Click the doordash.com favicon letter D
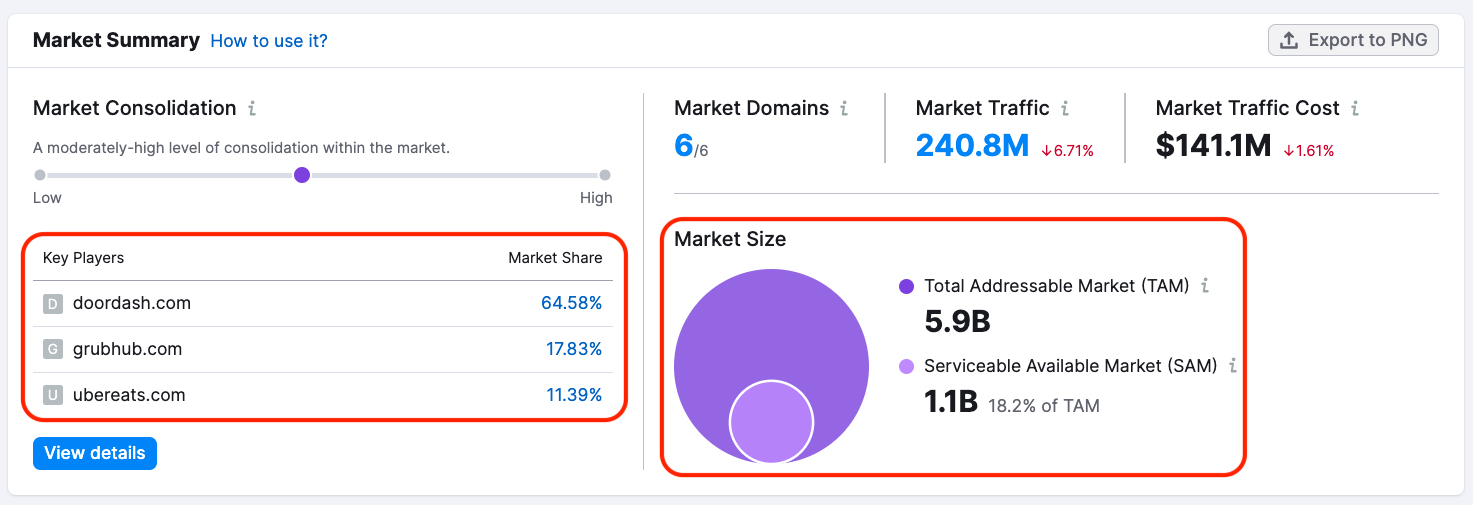Screen dimensions: 1473x505 click(x=53, y=304)
